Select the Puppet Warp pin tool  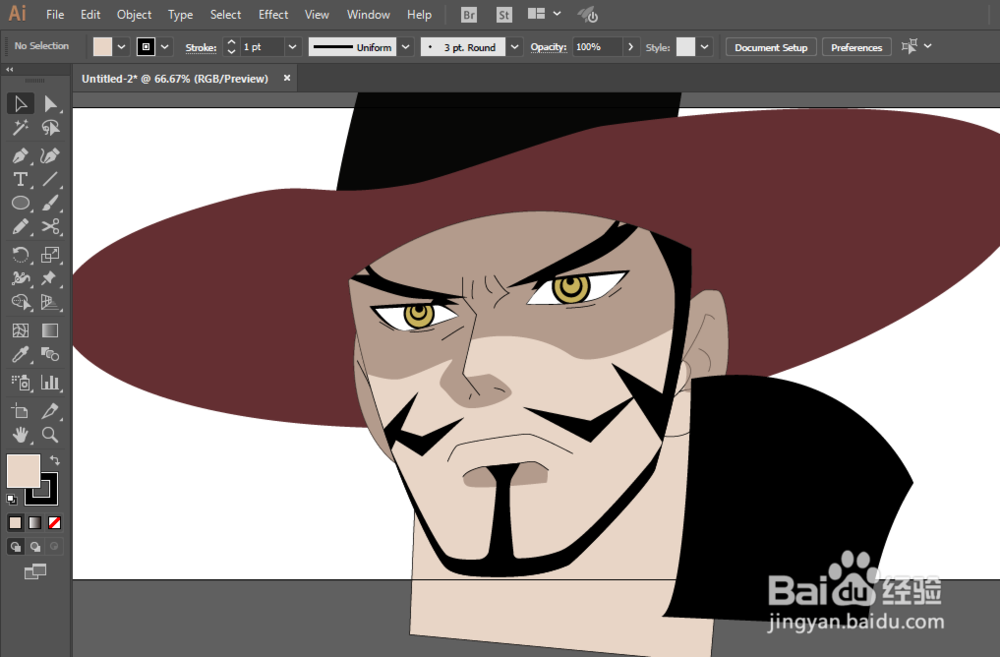pyautogui.click(x=50, y=278)
